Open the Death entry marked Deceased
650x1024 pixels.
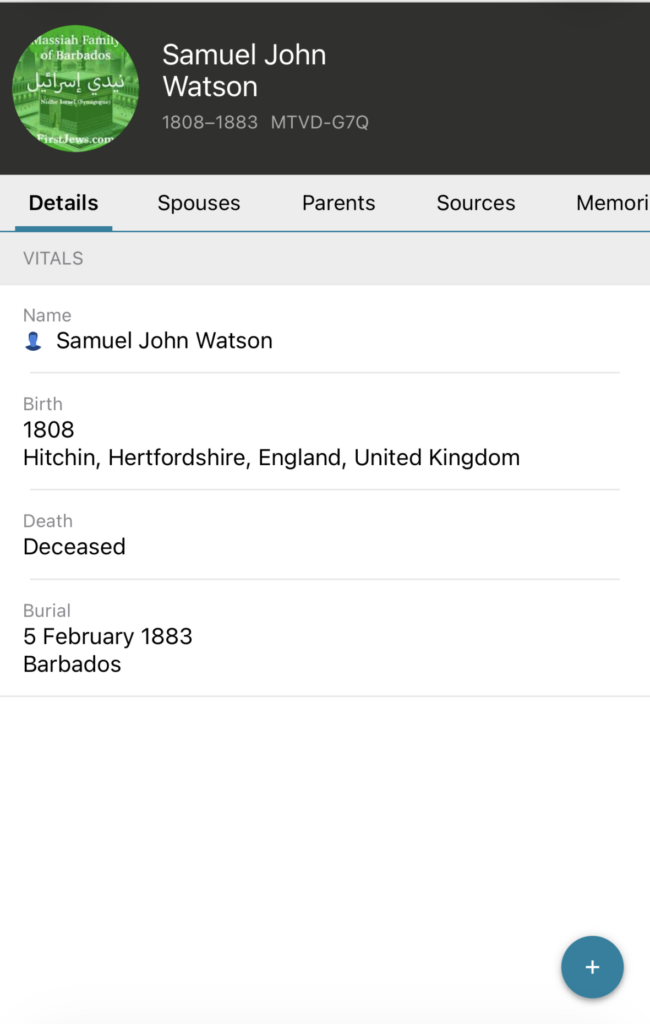pyautogui.click(x=74, y=547)
